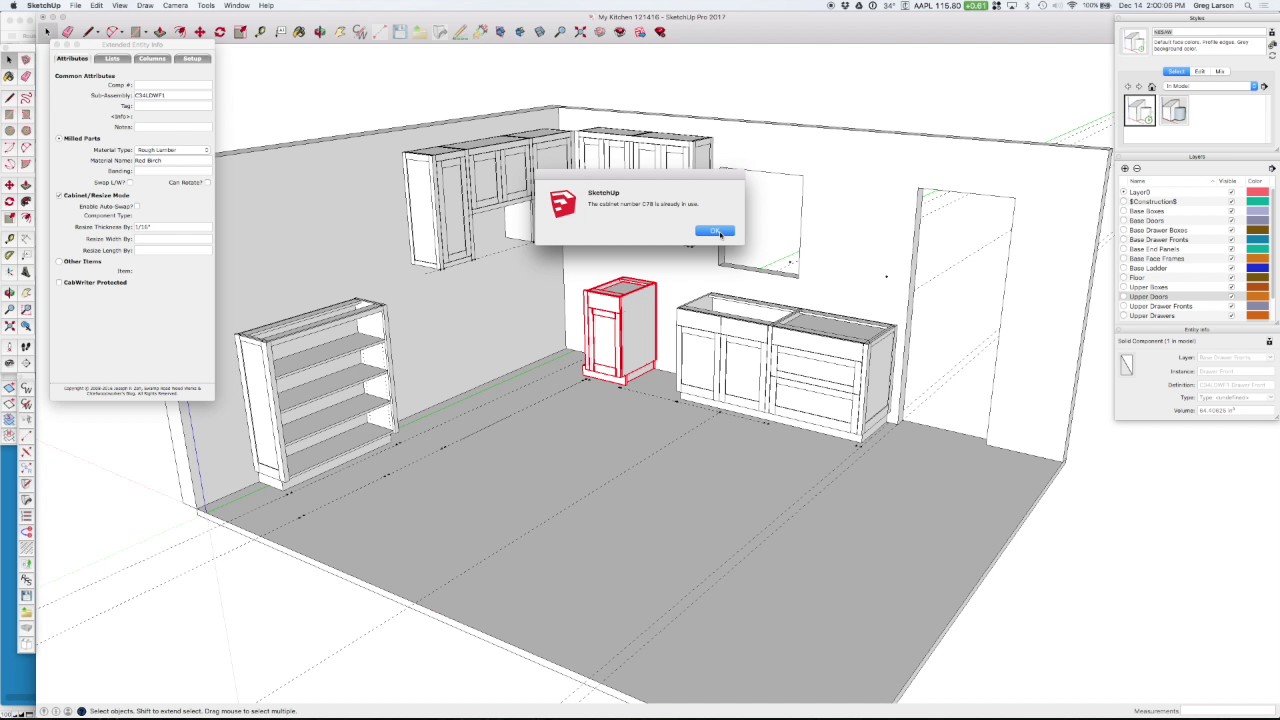Open Spotlight search in the menu bar
This screenshot has width=1280, height=720.
pos(1247,6)
